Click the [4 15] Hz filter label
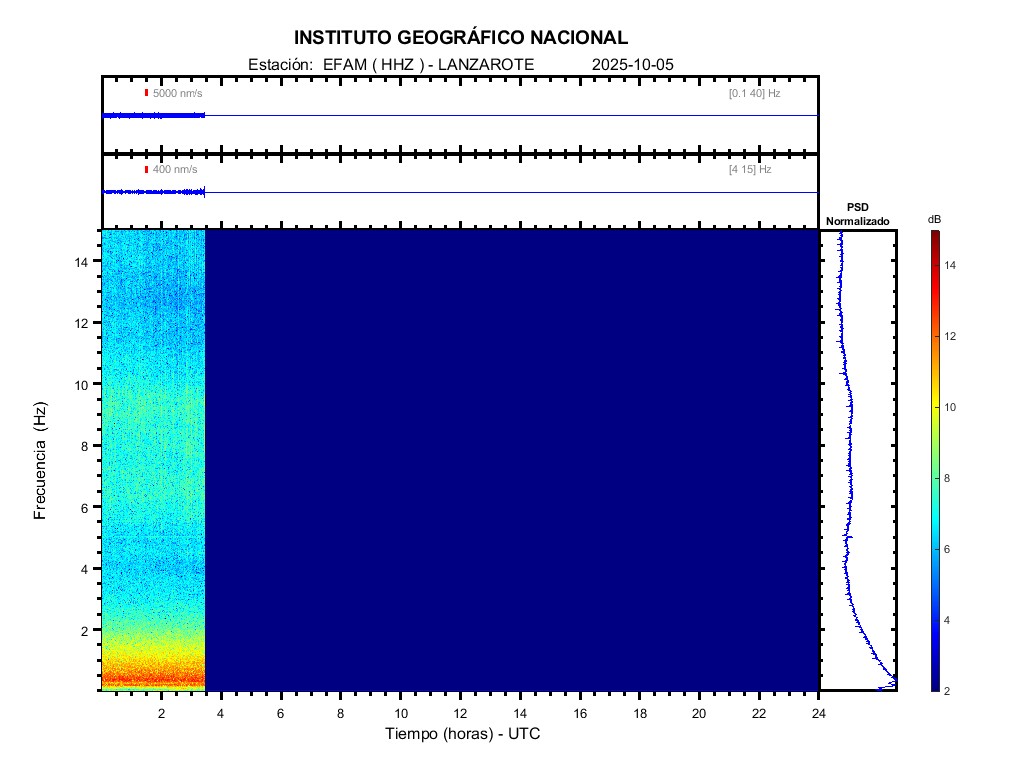 click(x=750, y=170)
